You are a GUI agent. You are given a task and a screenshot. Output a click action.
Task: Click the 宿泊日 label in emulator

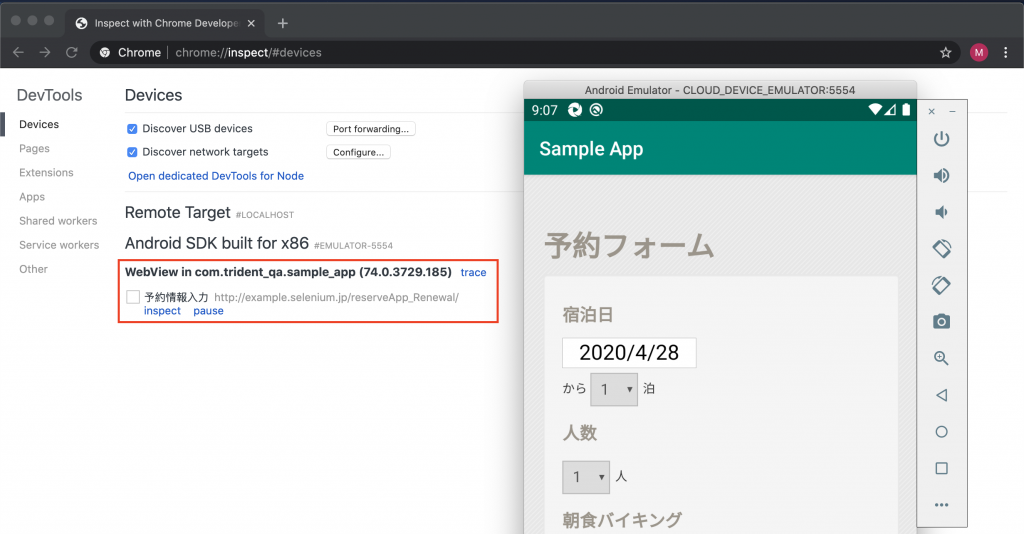tap(588, 315)
